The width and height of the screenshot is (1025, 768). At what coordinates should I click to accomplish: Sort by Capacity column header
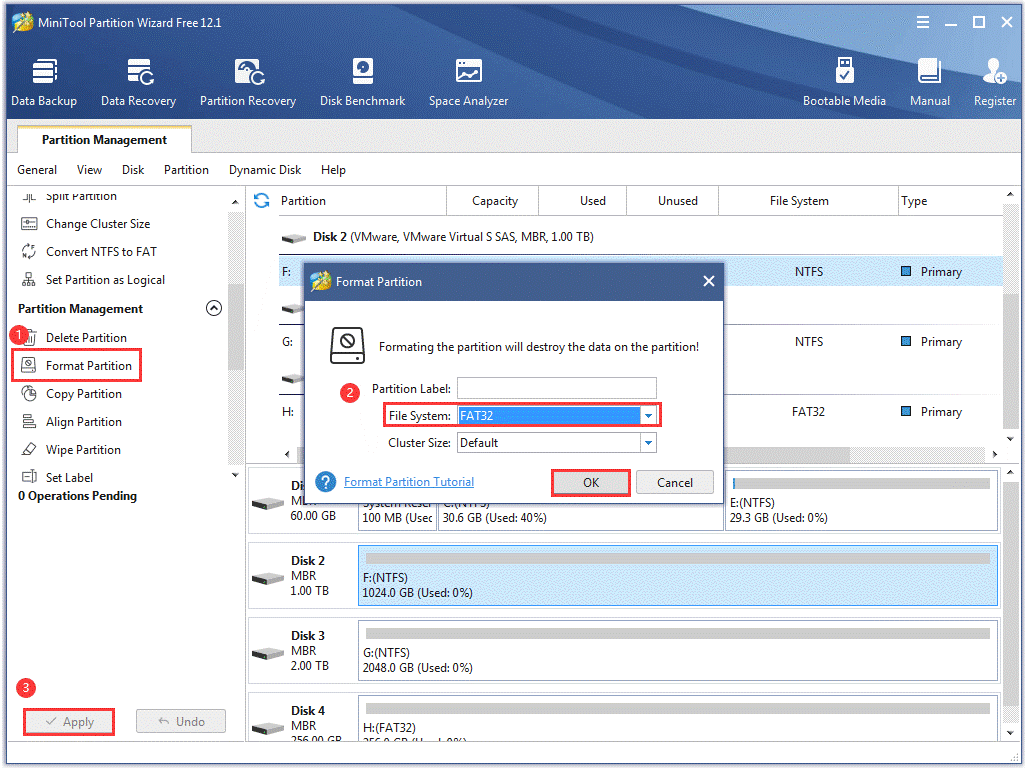click(x=494, y=201)
